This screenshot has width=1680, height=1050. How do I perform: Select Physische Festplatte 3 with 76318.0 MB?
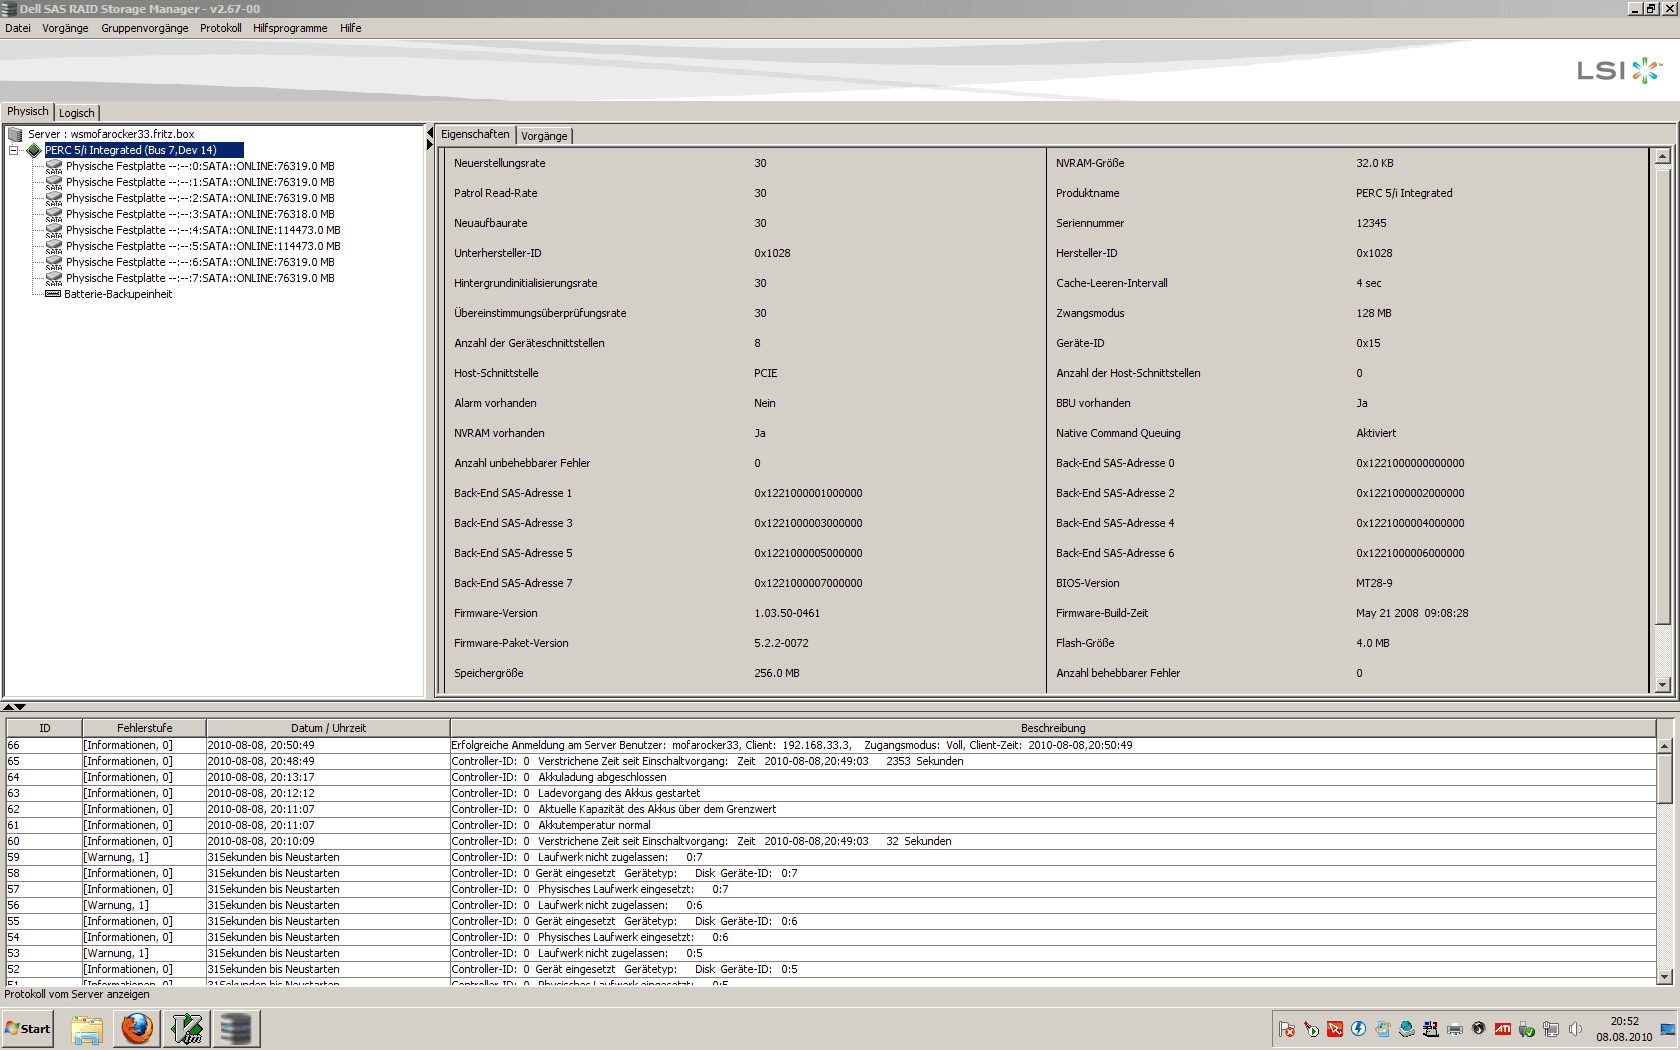200,215
